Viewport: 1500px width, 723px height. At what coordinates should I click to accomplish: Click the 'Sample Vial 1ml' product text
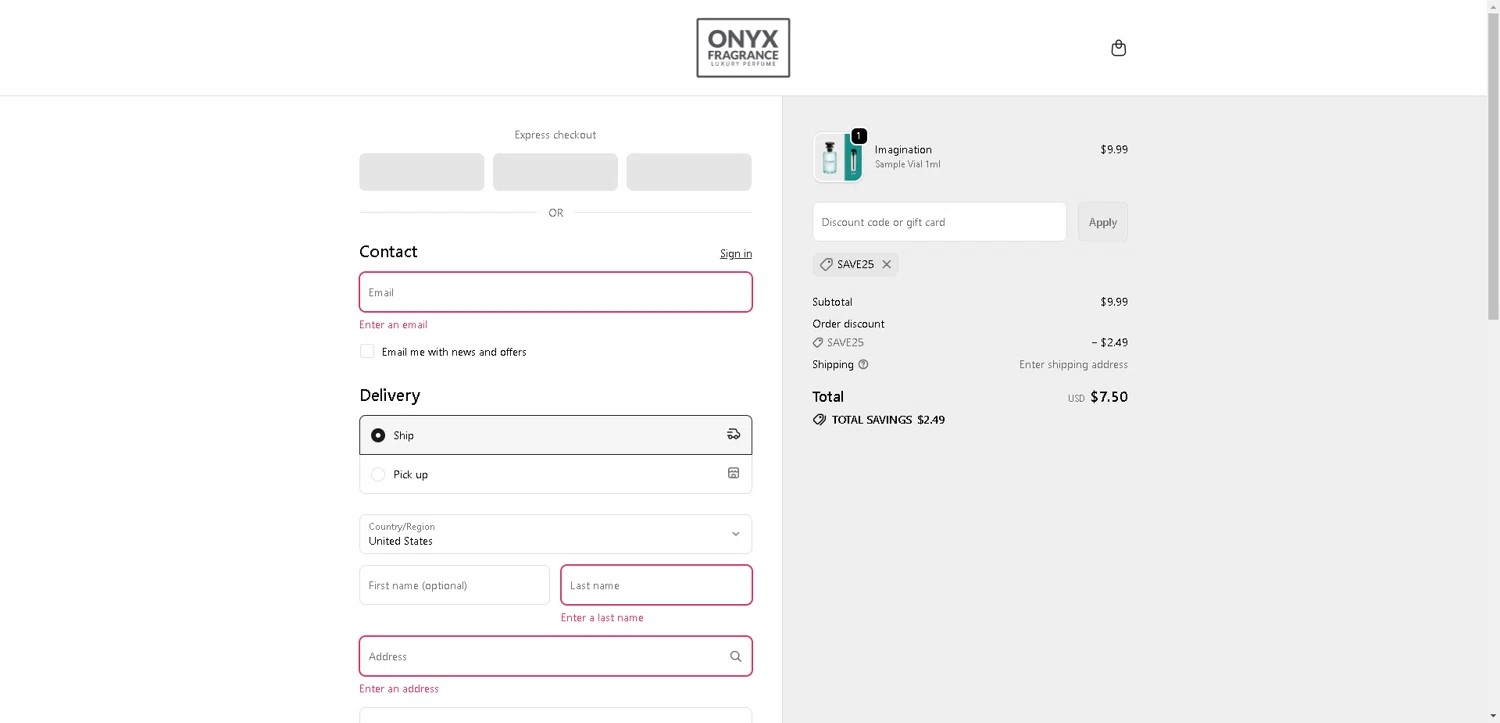click(907, 165)
